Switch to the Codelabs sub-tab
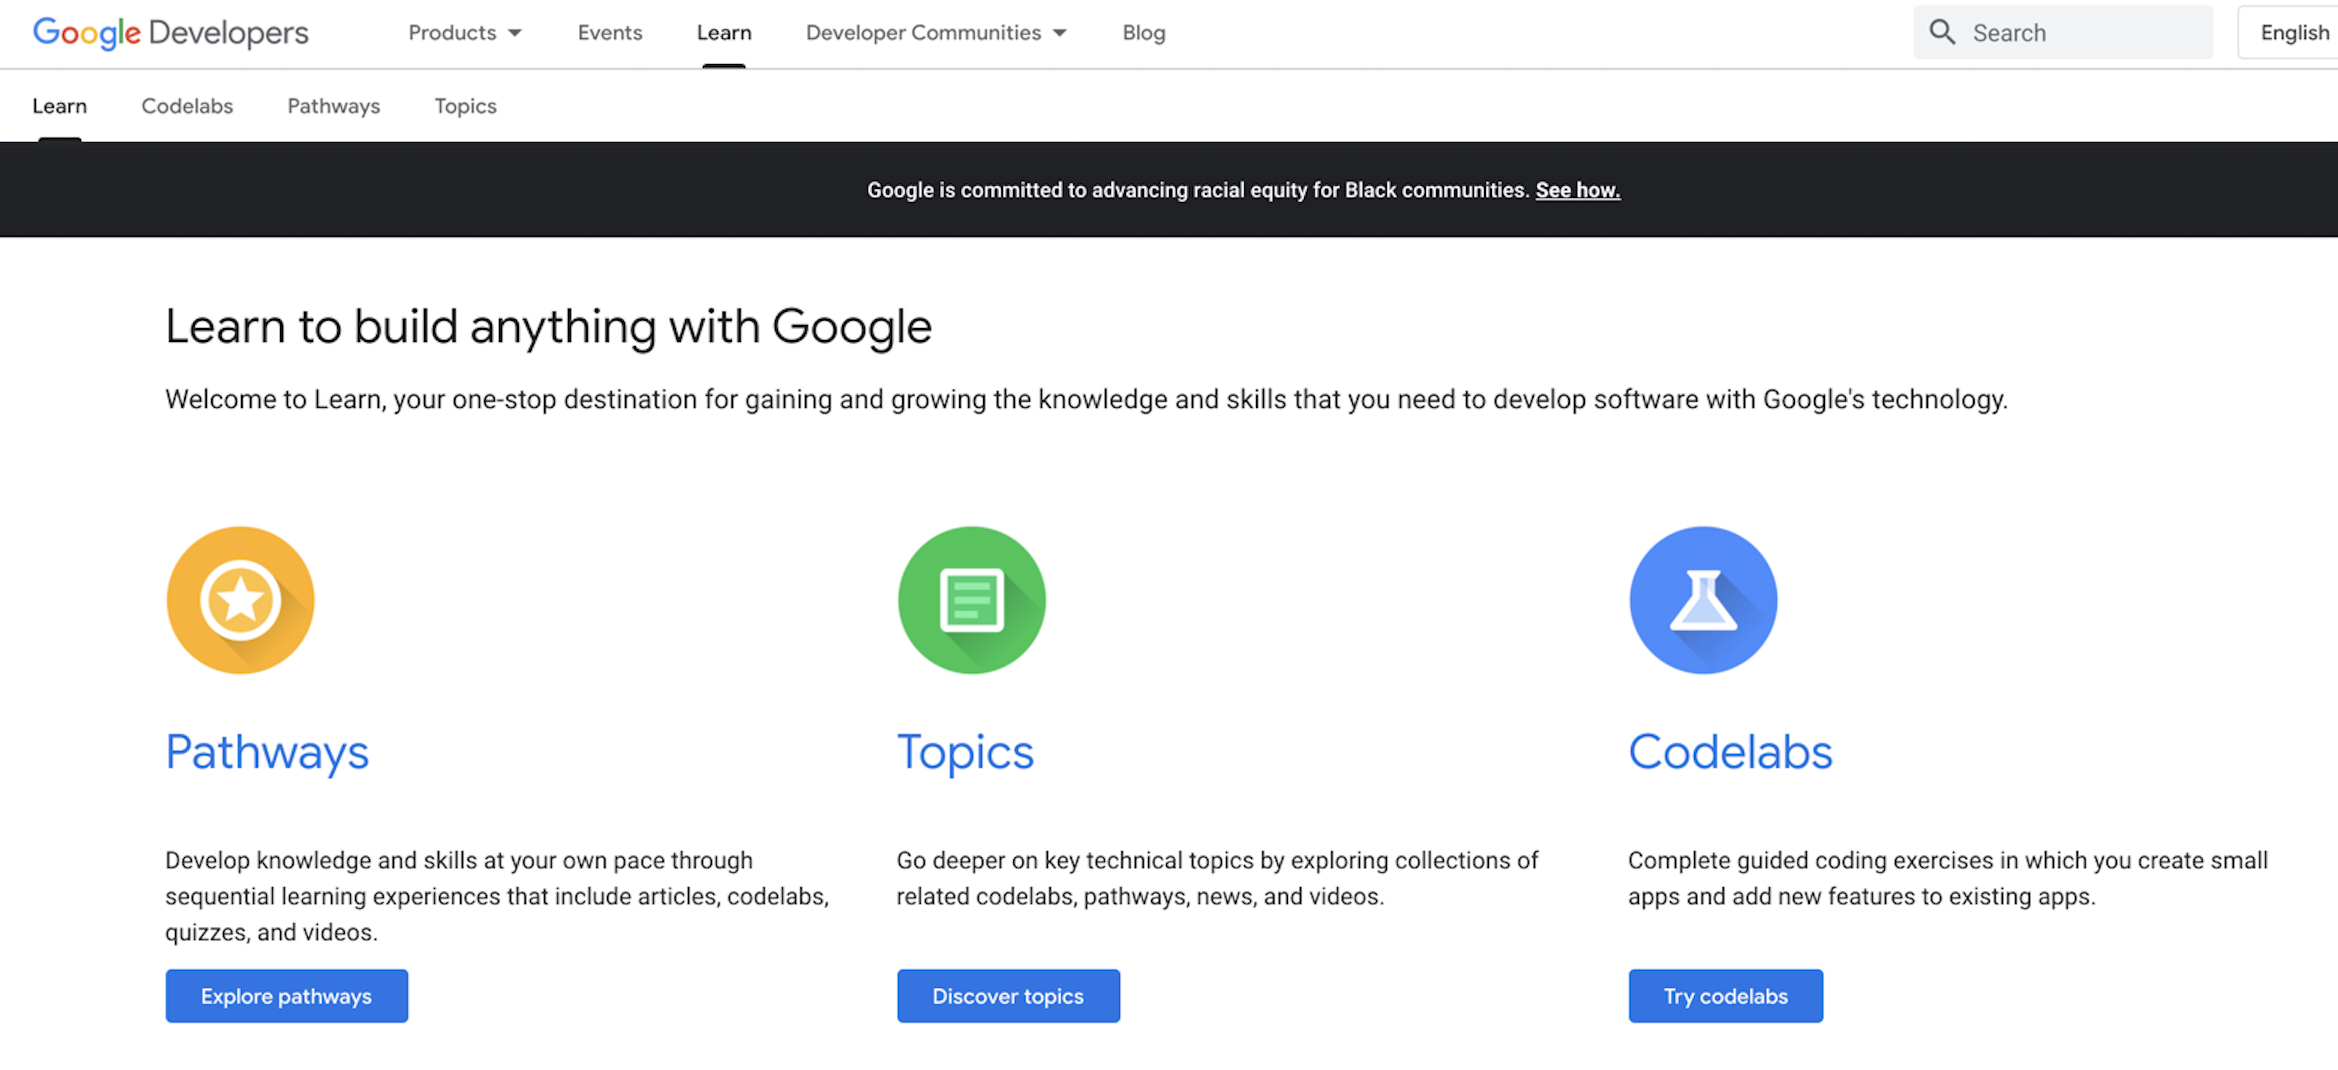This screenshot has width=2338, height=1070. (187, 106)
